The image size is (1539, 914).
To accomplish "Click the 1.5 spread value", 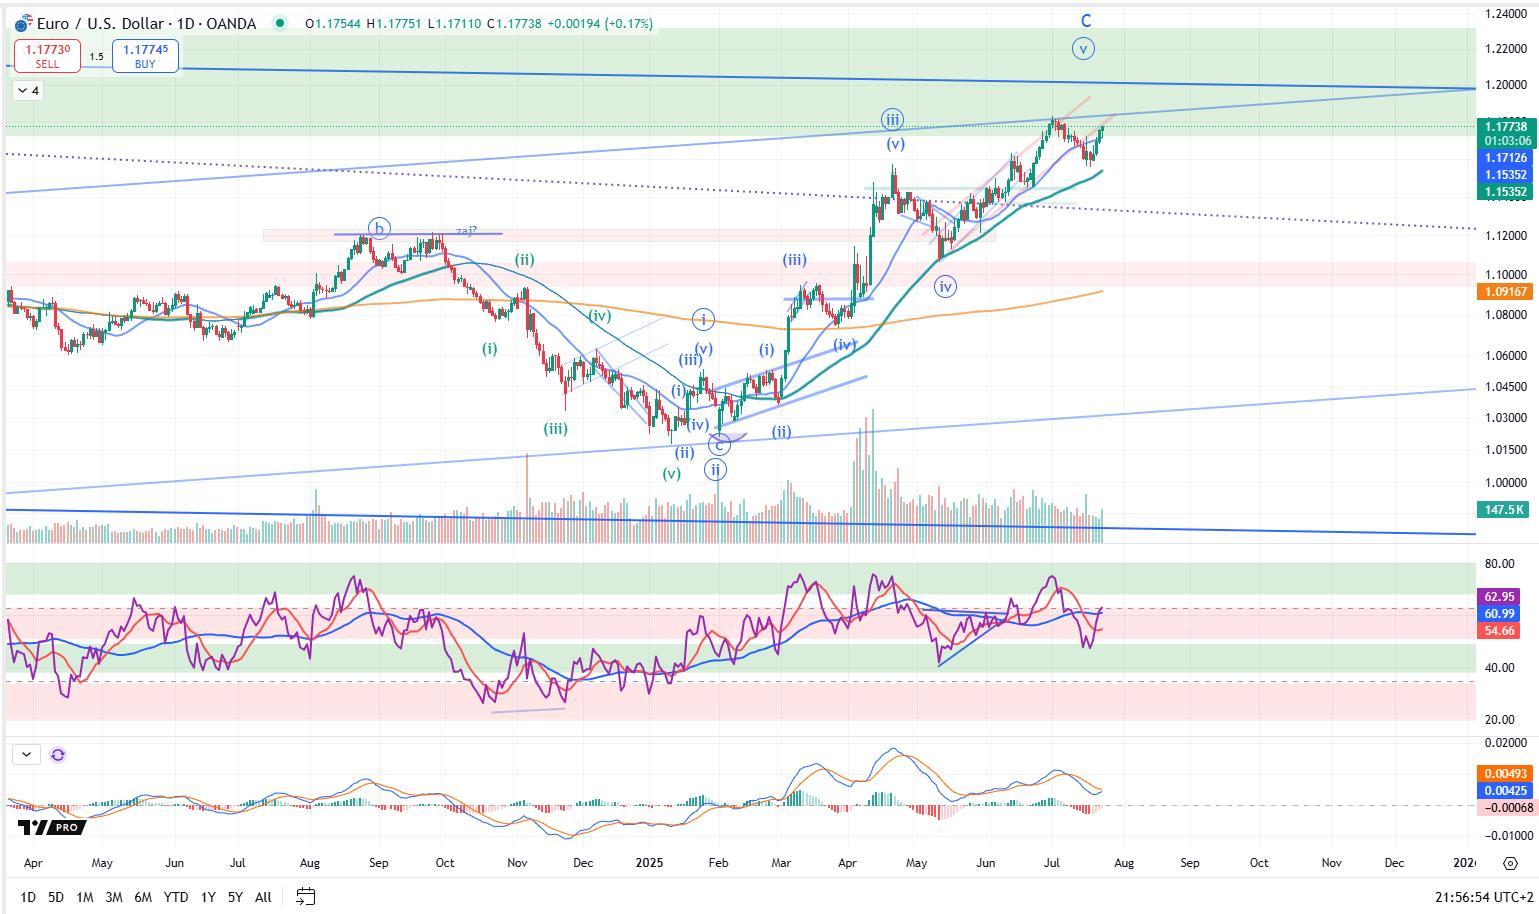I will click(x=96, y=56).
